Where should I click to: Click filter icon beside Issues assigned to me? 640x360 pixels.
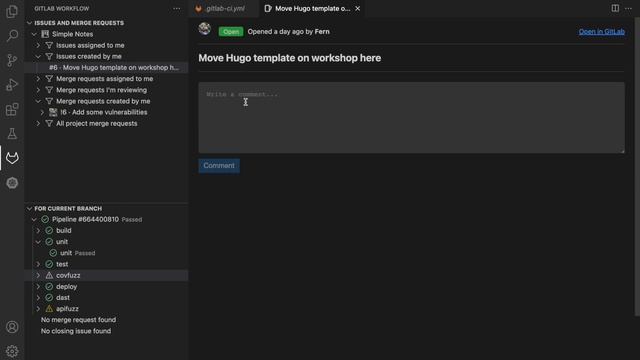(x=49, y=45)
